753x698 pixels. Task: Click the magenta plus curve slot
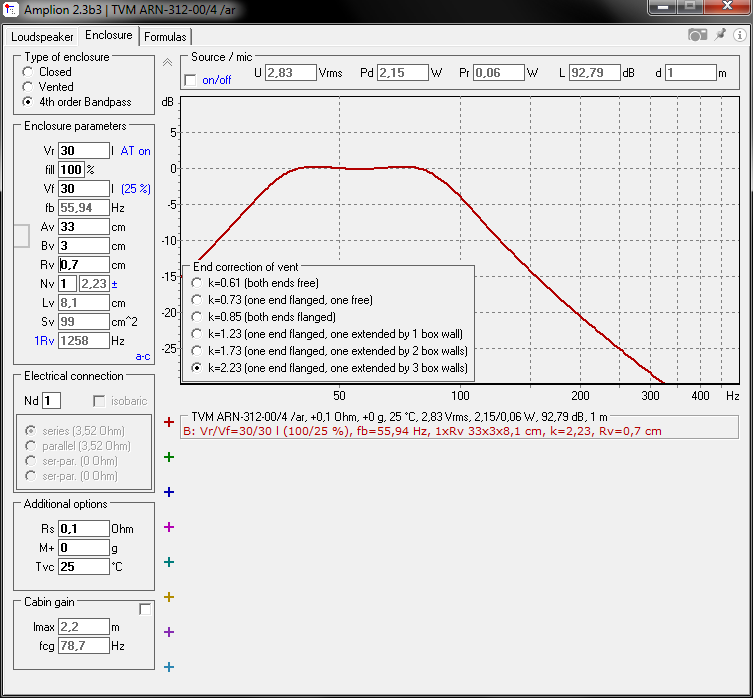169,527
